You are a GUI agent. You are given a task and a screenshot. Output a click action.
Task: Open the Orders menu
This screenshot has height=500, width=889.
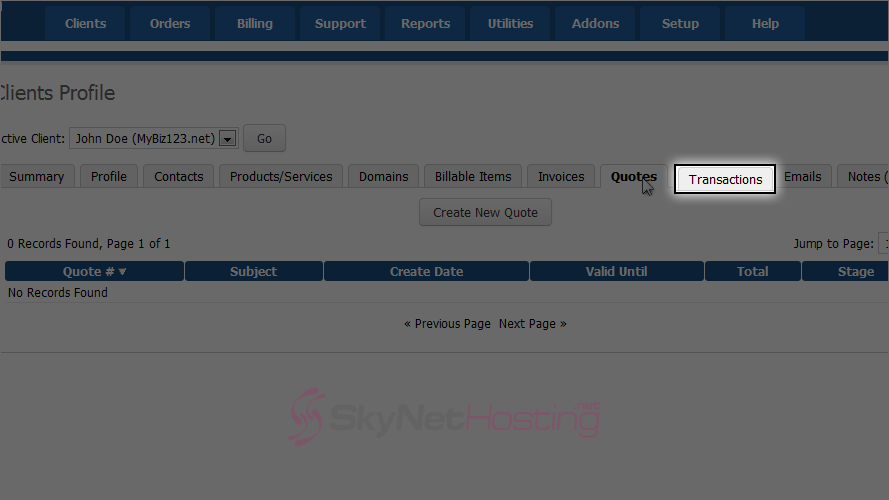(x=170, y=24)
